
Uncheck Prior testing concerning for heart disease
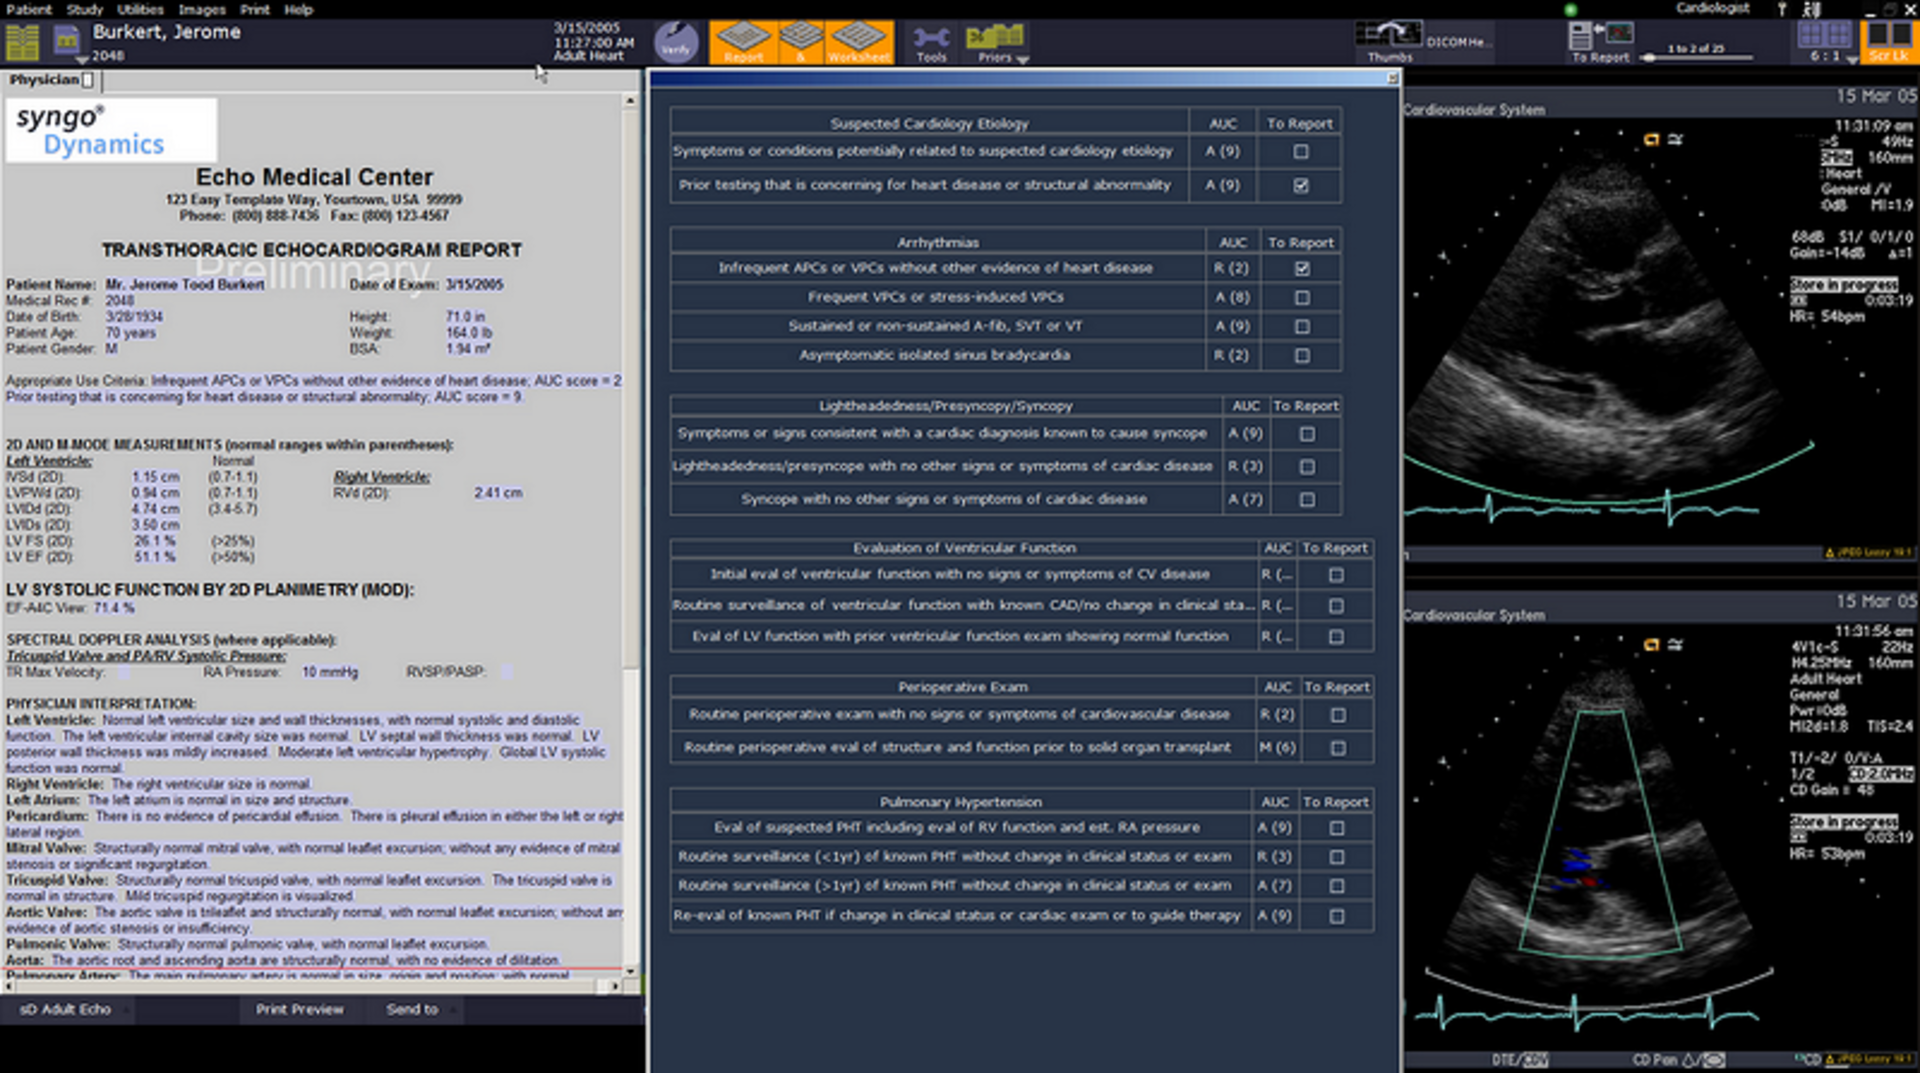pyautogui.click(x=1300, y=186)
